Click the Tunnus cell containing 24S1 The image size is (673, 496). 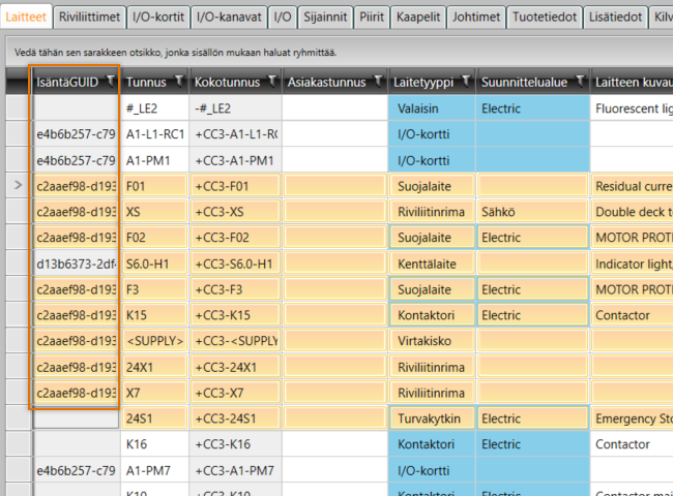[x=154, y=419]
